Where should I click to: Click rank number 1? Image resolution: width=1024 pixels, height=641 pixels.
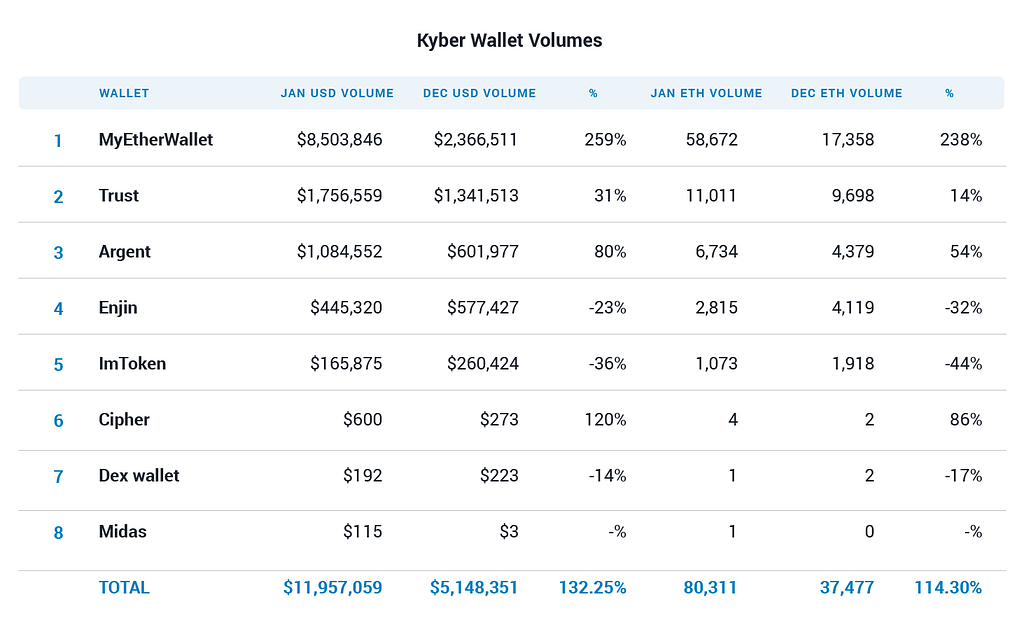point(58,141)
